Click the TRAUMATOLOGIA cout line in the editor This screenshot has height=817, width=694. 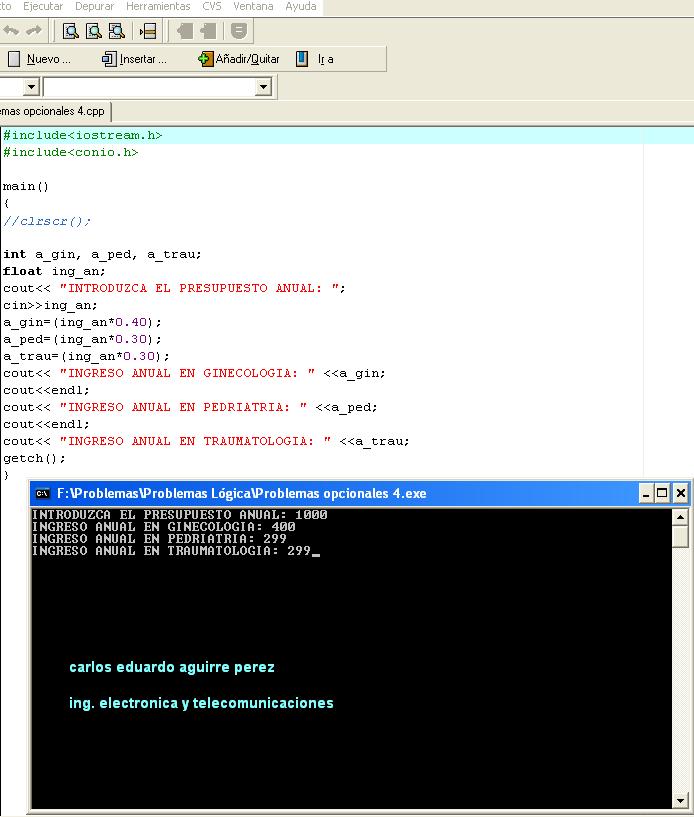(206, 441)
